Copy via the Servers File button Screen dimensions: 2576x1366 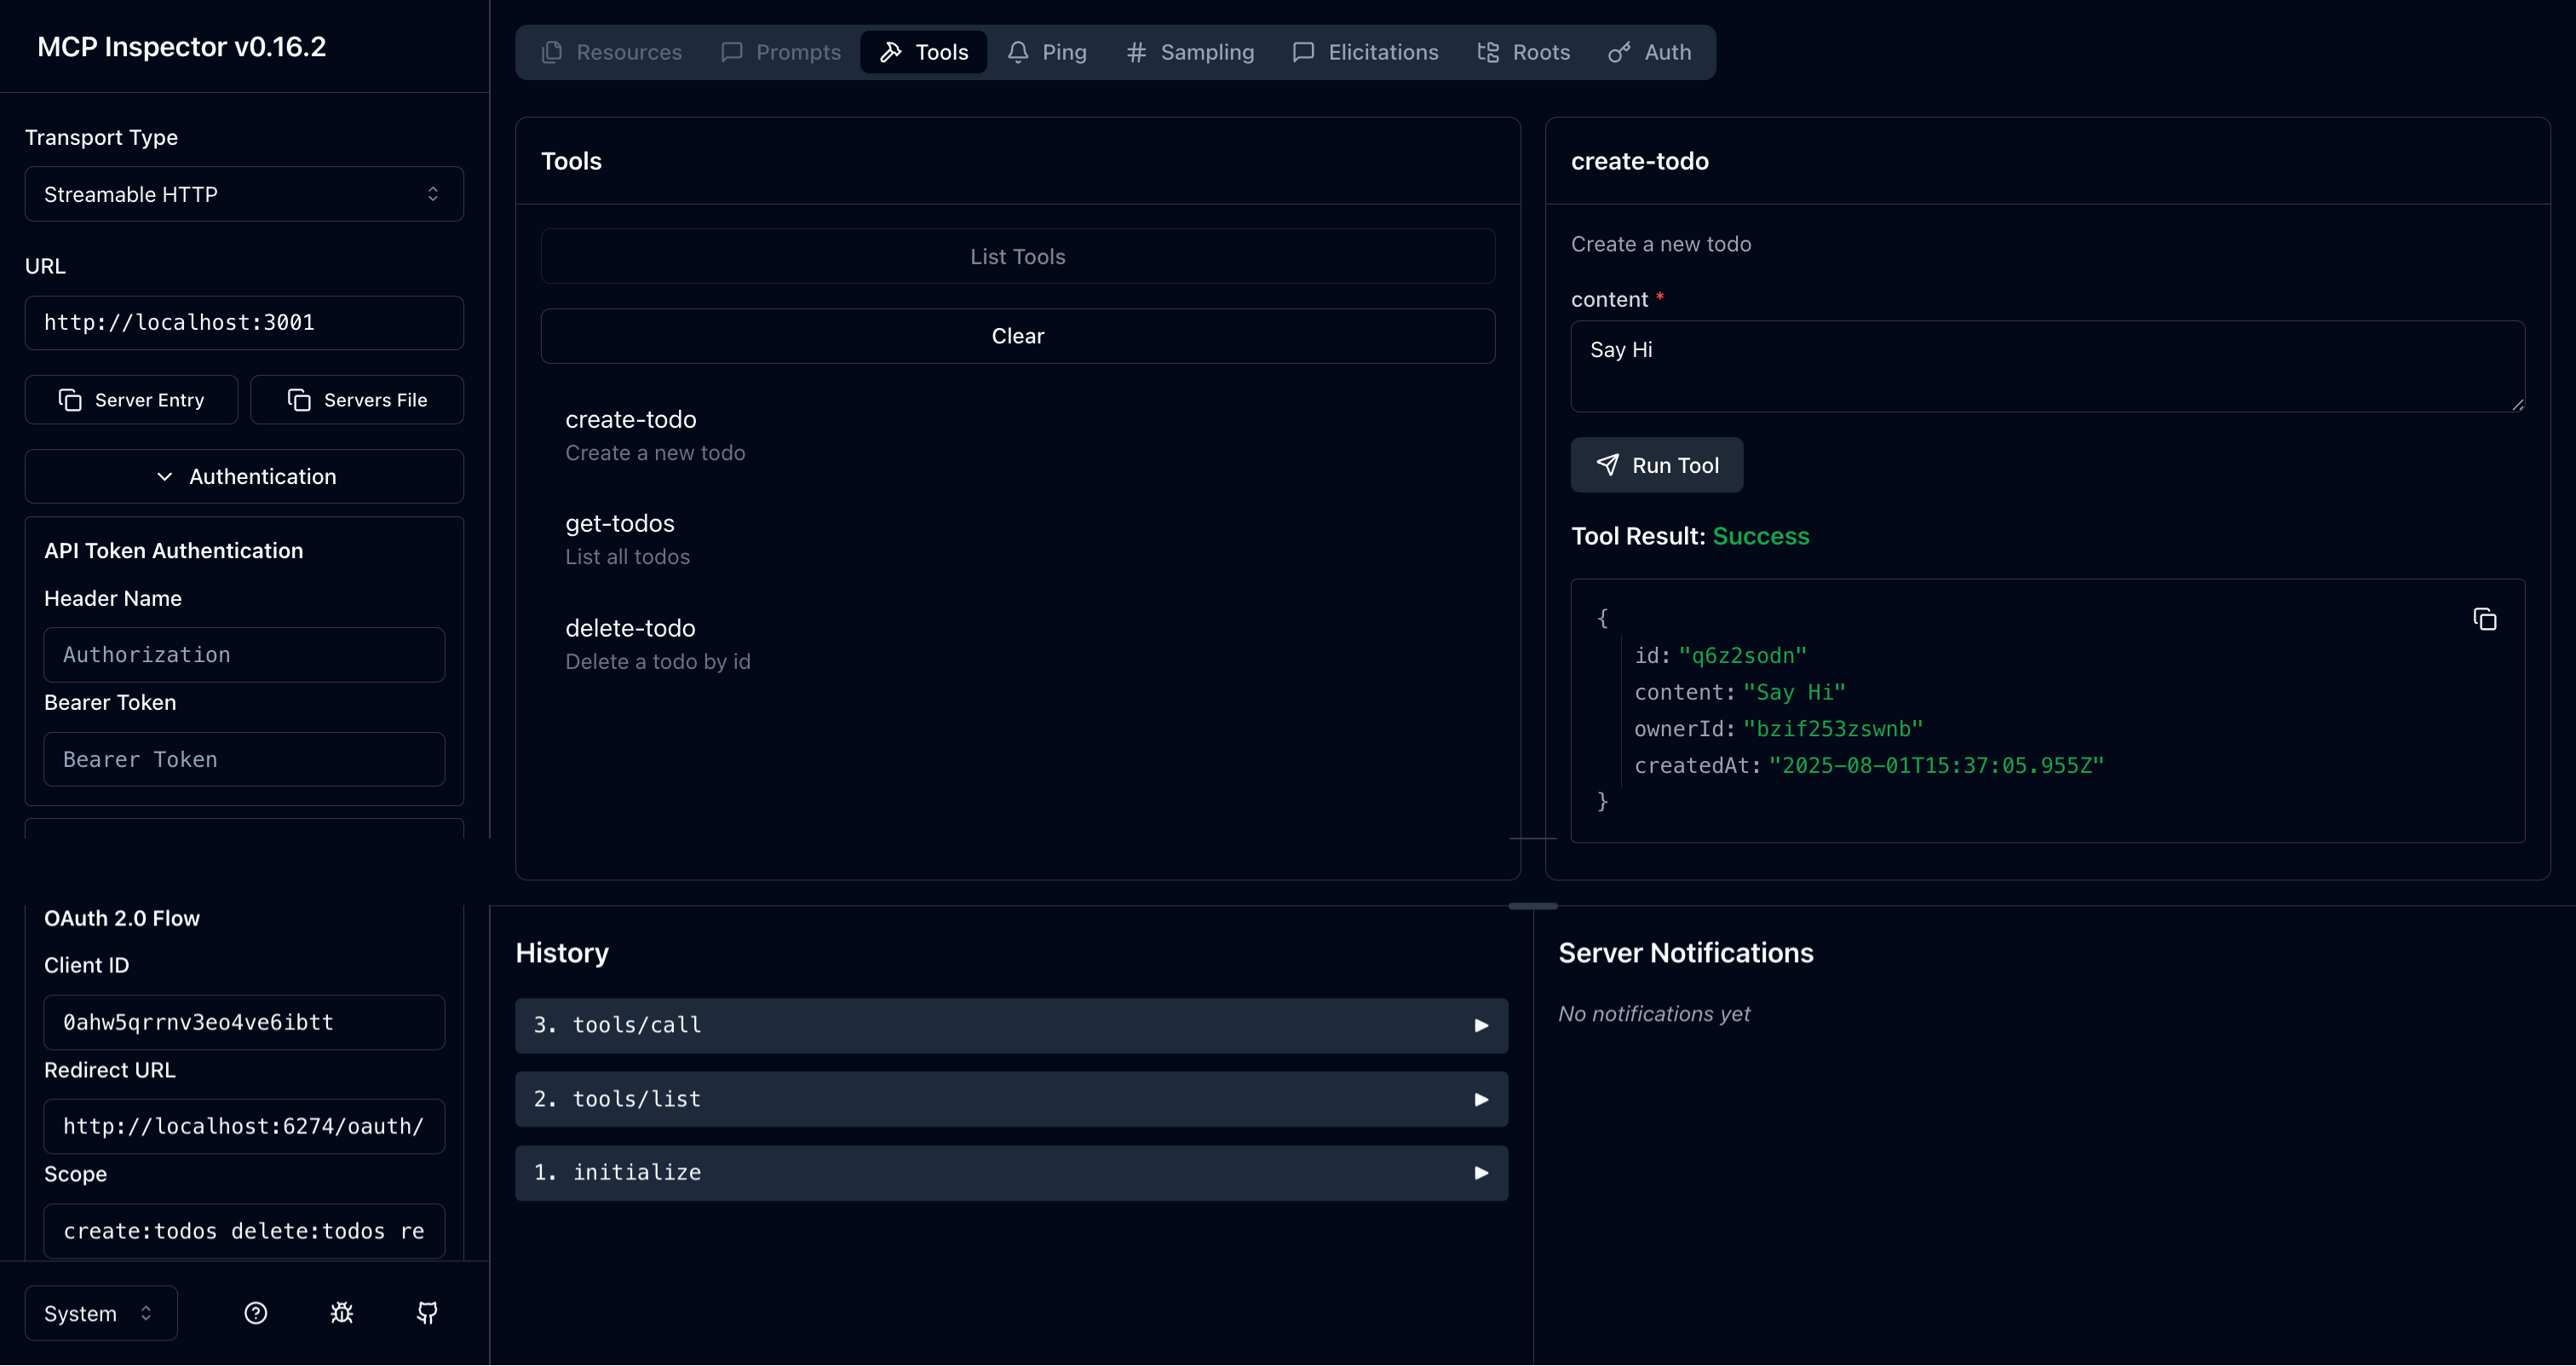(357, 399)
